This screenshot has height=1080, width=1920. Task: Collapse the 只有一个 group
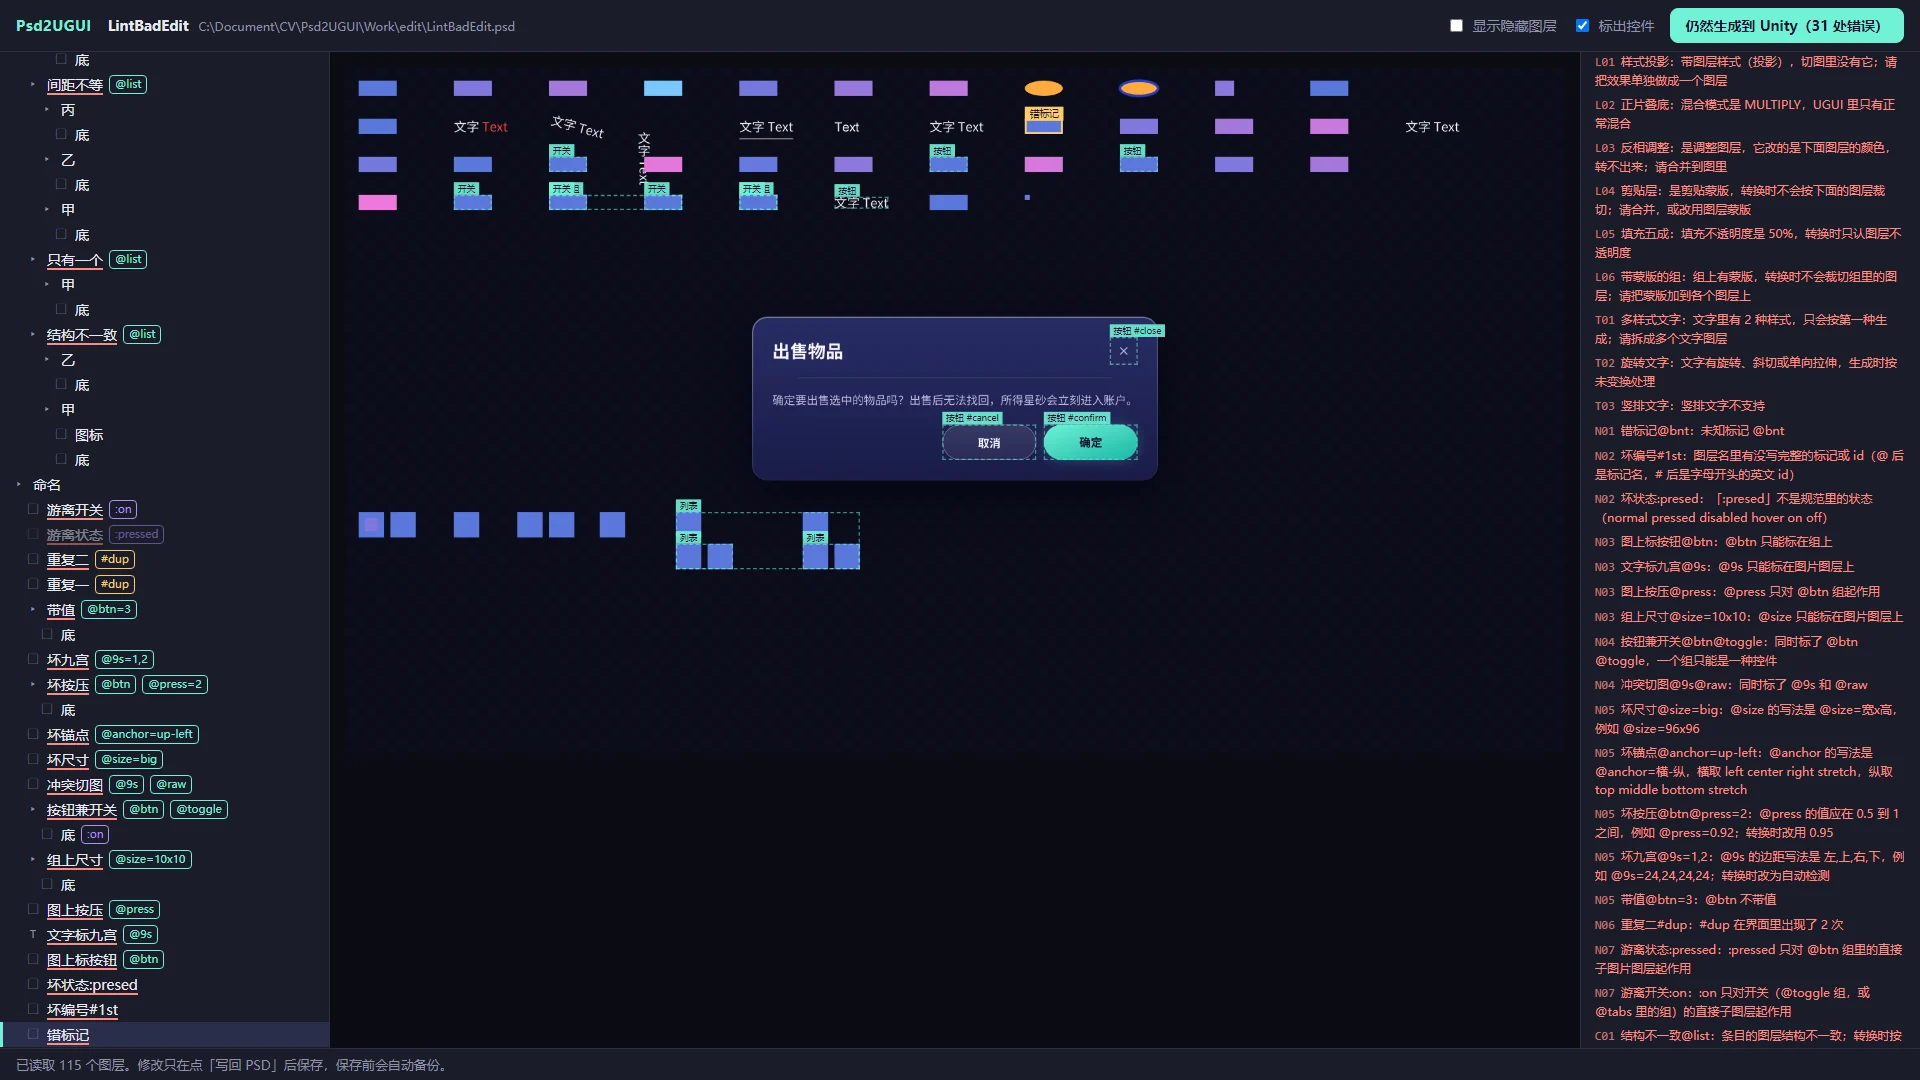pyautogui.click(x=33, y=259)
